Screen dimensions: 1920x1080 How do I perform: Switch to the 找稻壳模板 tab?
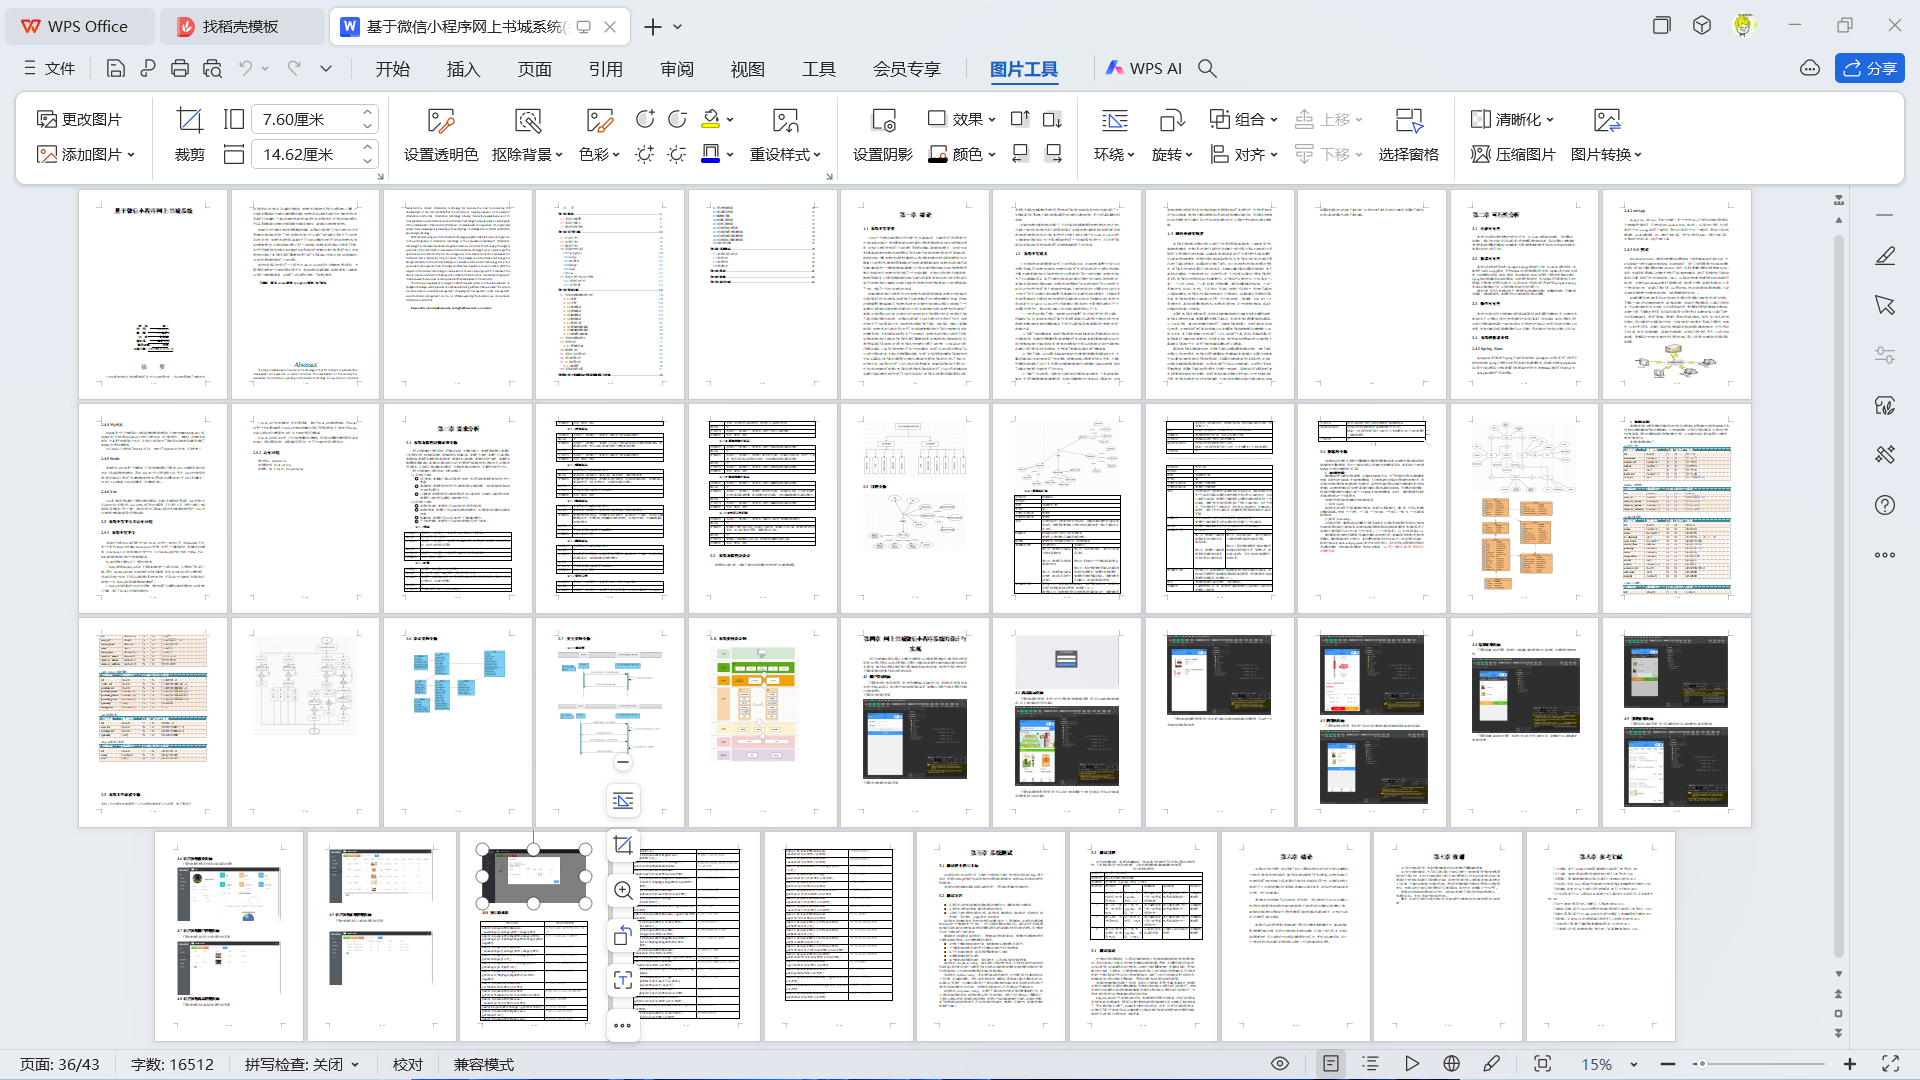point(241,26)
